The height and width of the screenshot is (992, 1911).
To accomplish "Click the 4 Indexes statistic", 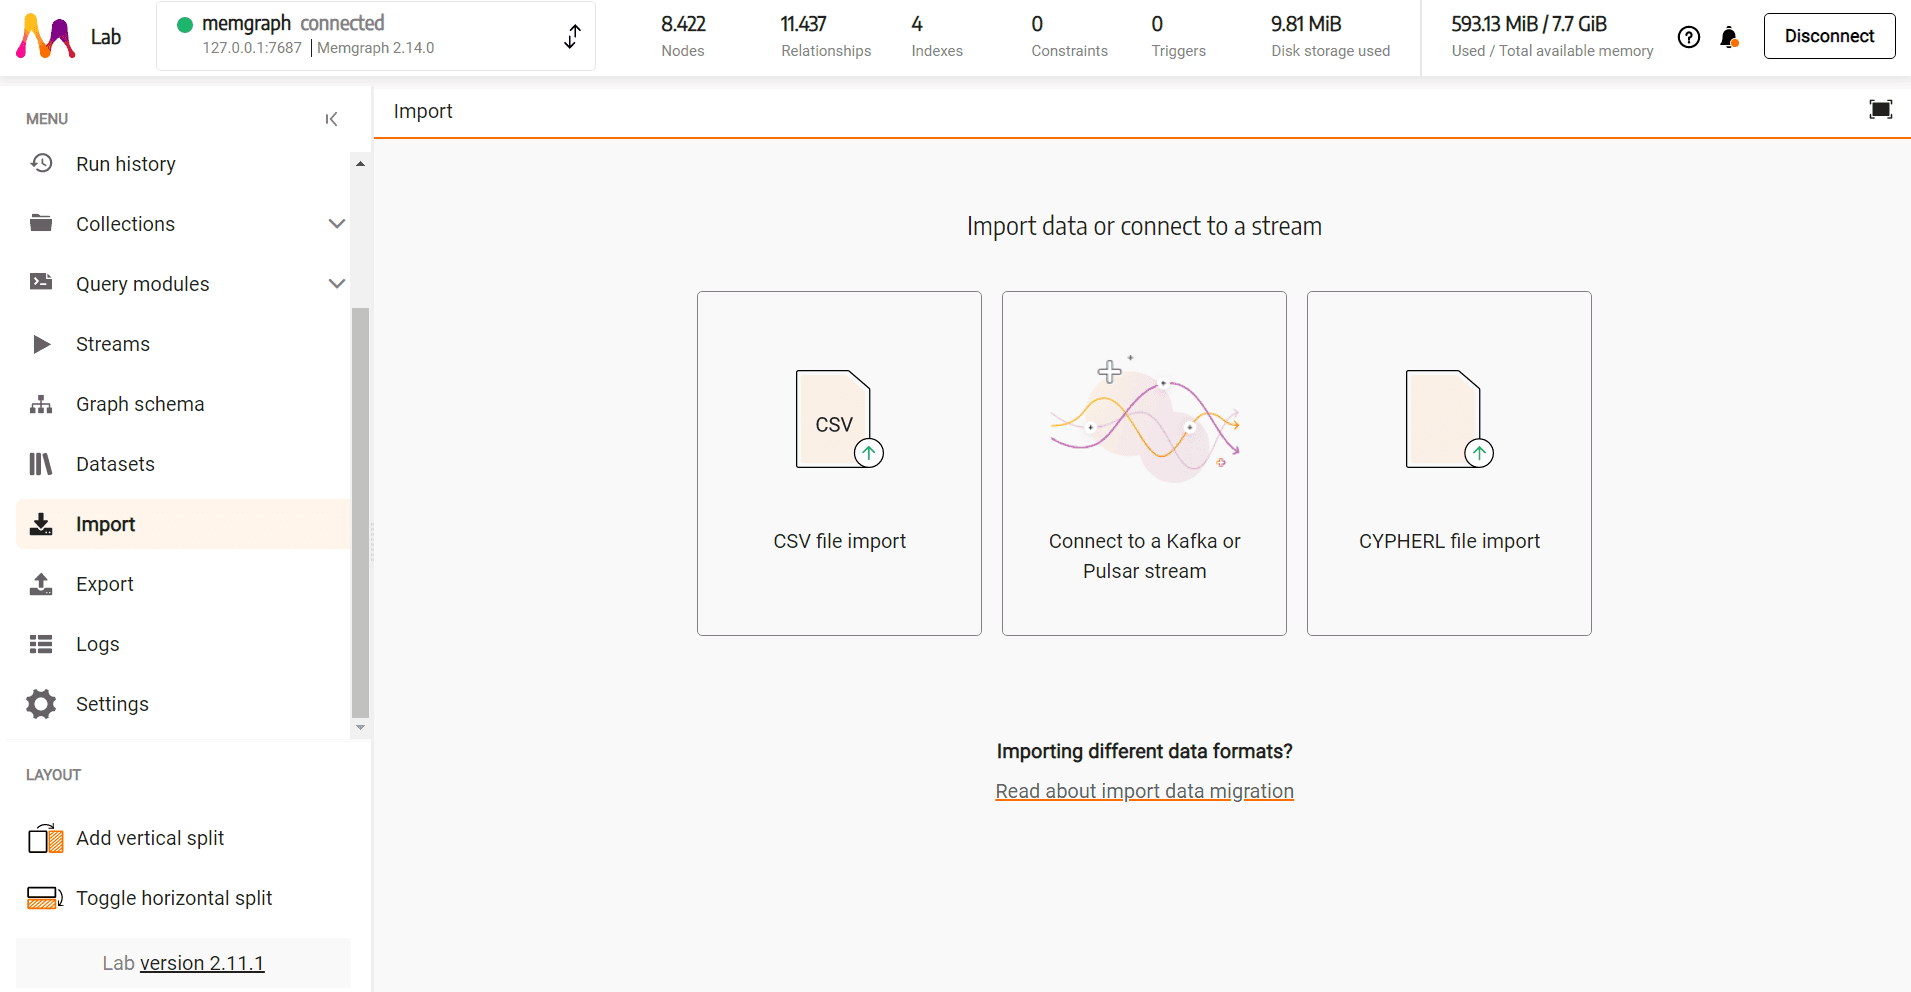I will pyautogui.click(x=937, y=36).
